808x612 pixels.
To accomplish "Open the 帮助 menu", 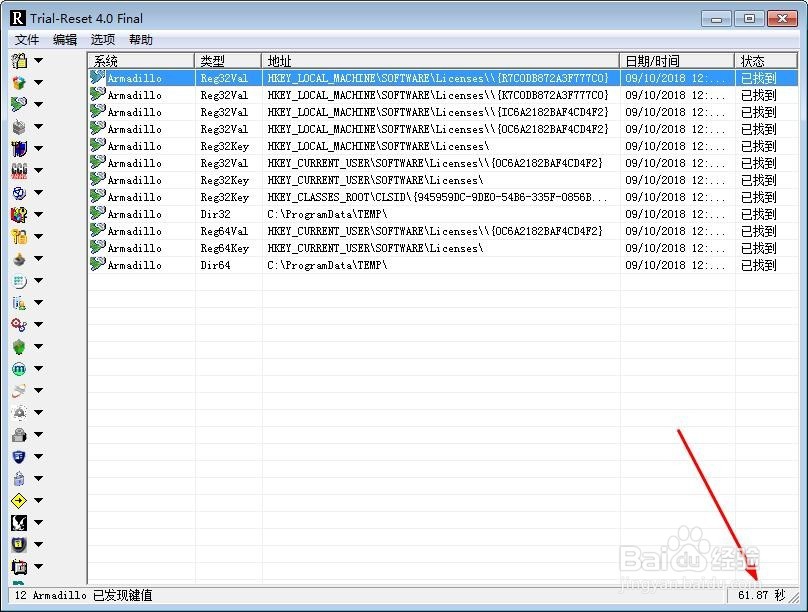I will tap(141, 40).
